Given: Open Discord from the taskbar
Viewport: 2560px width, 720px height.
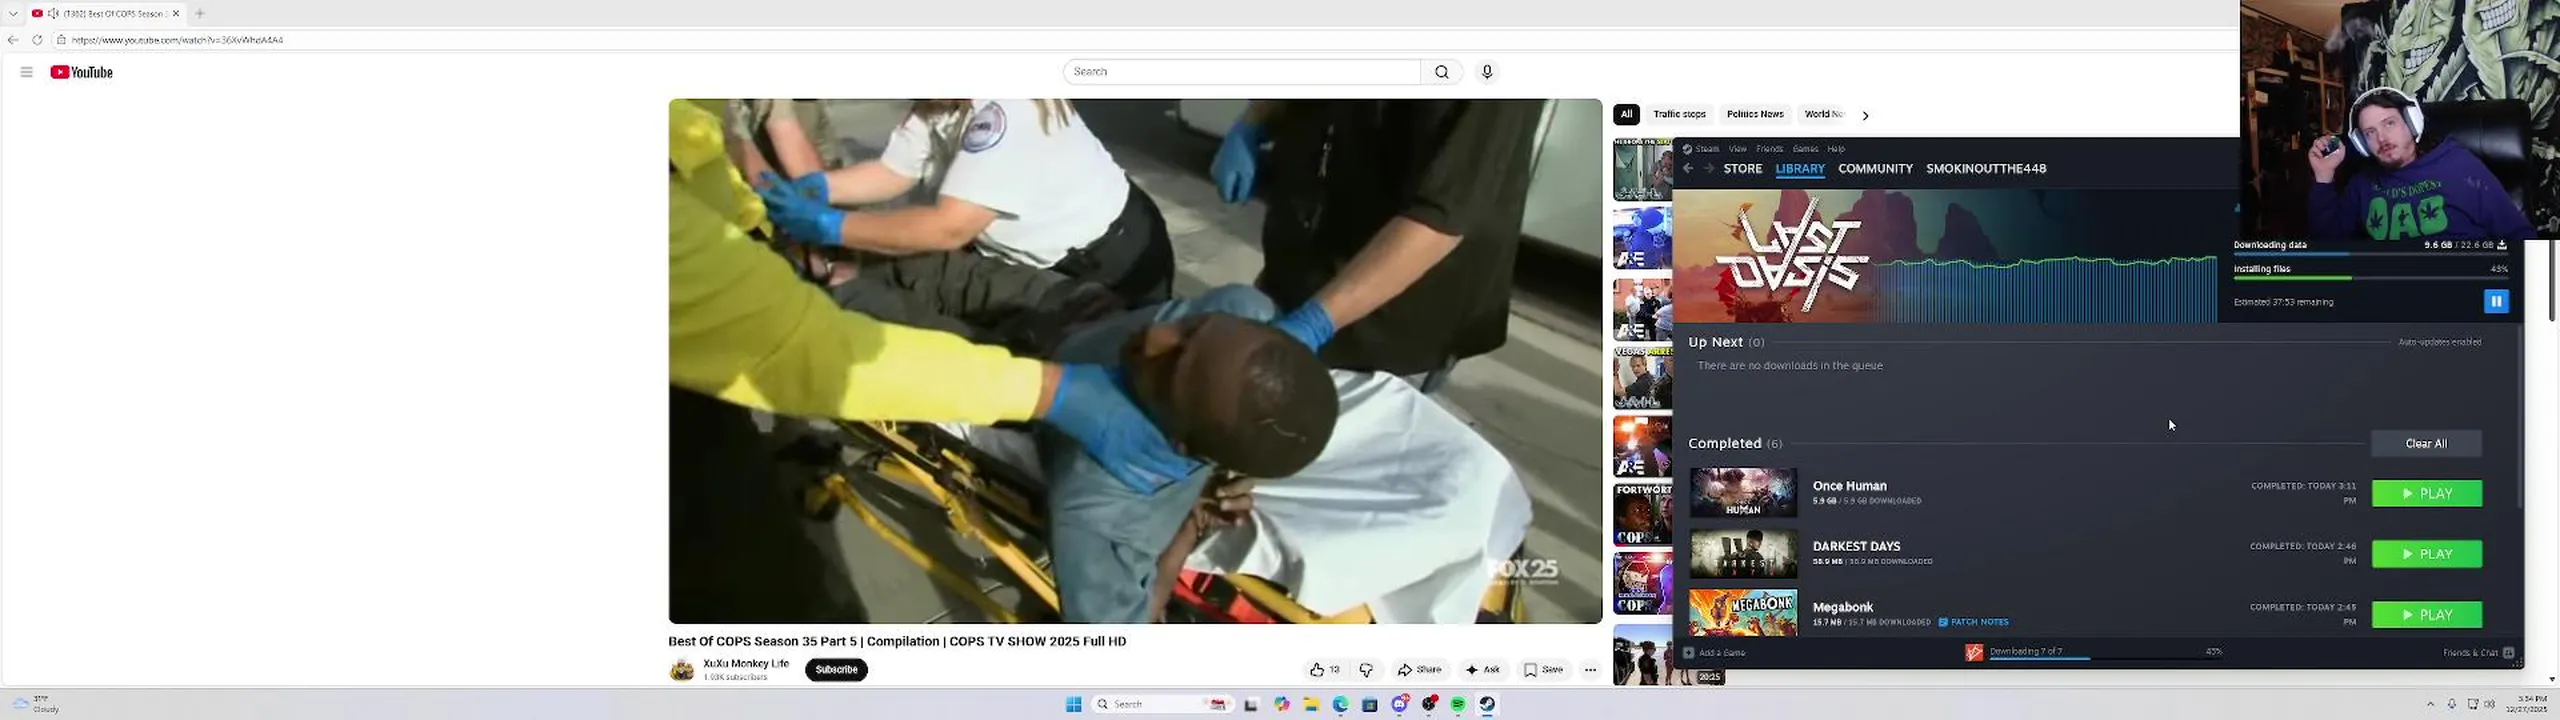Looking at the screenshot, I should point(1399,704).
